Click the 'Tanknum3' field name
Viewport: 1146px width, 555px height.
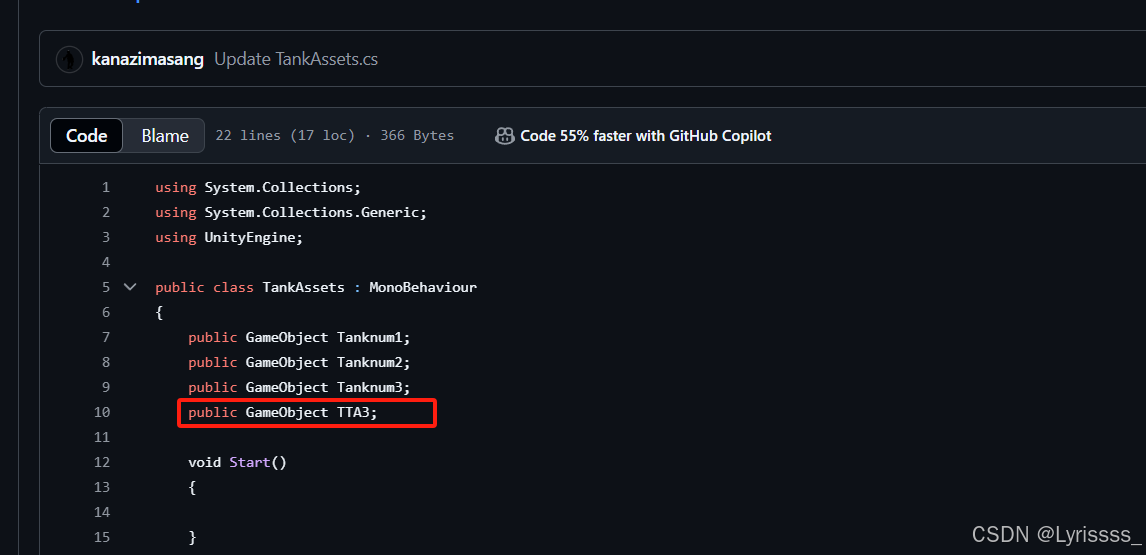[370, 387]
